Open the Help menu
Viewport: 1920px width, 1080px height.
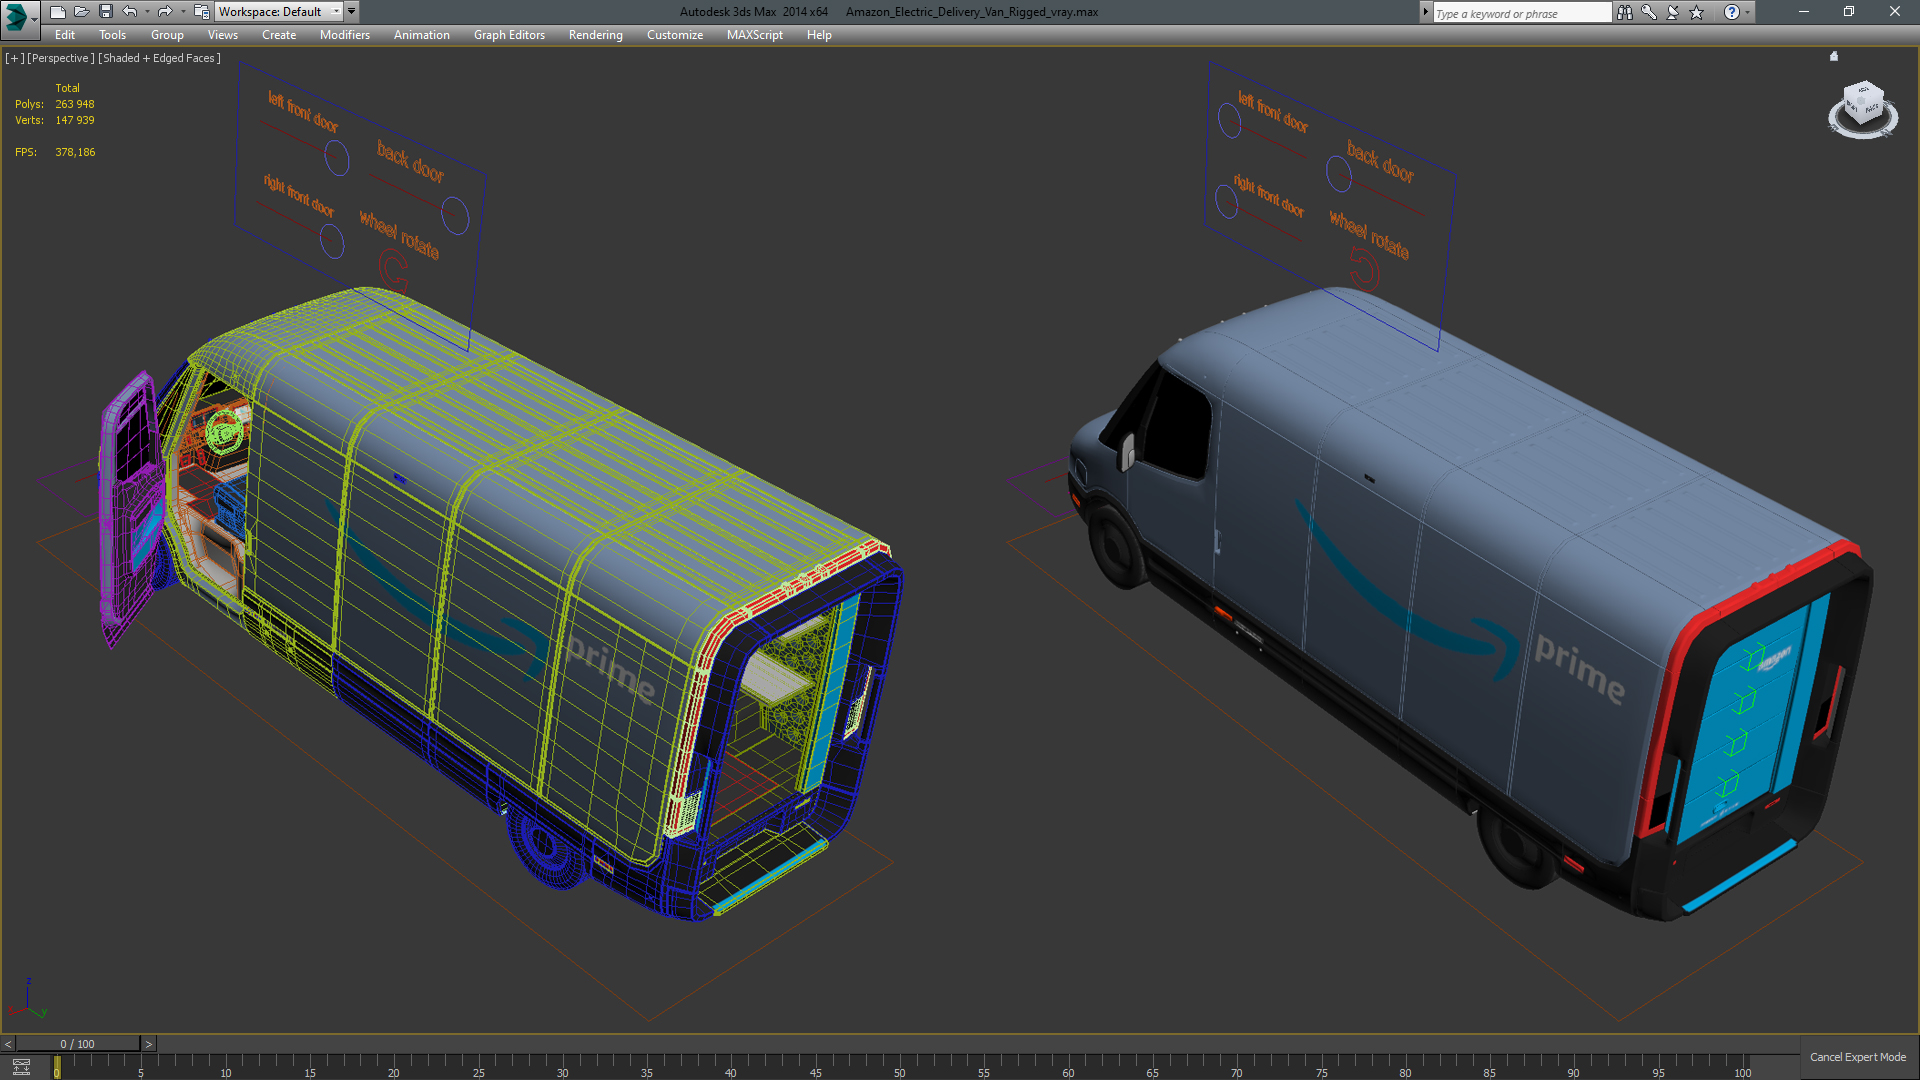point(819,35)
